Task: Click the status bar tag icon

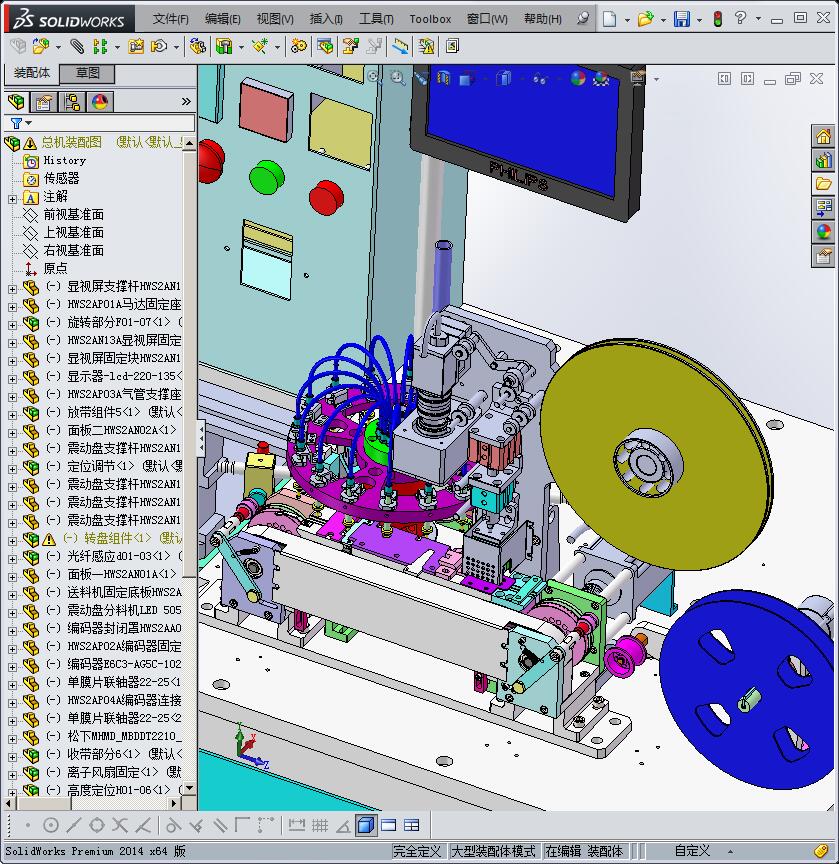Action: [821, 851]
